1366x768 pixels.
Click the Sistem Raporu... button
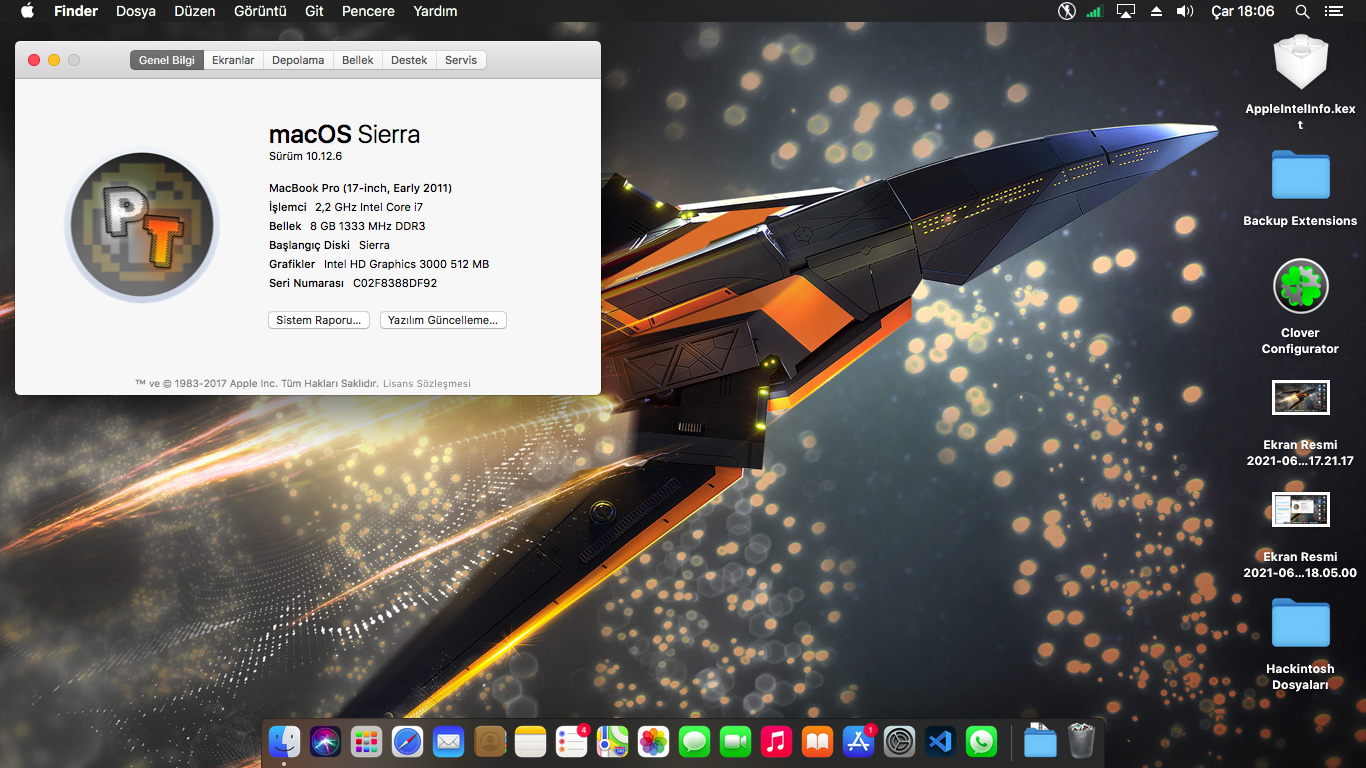click(319, 320)
